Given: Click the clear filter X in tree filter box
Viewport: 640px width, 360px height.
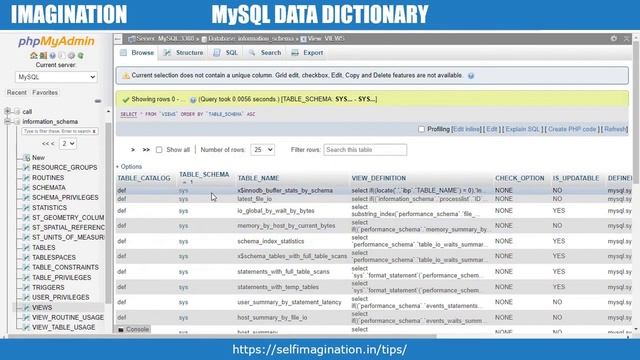Looking at the screenshot, I should click(x=94, y=131).
